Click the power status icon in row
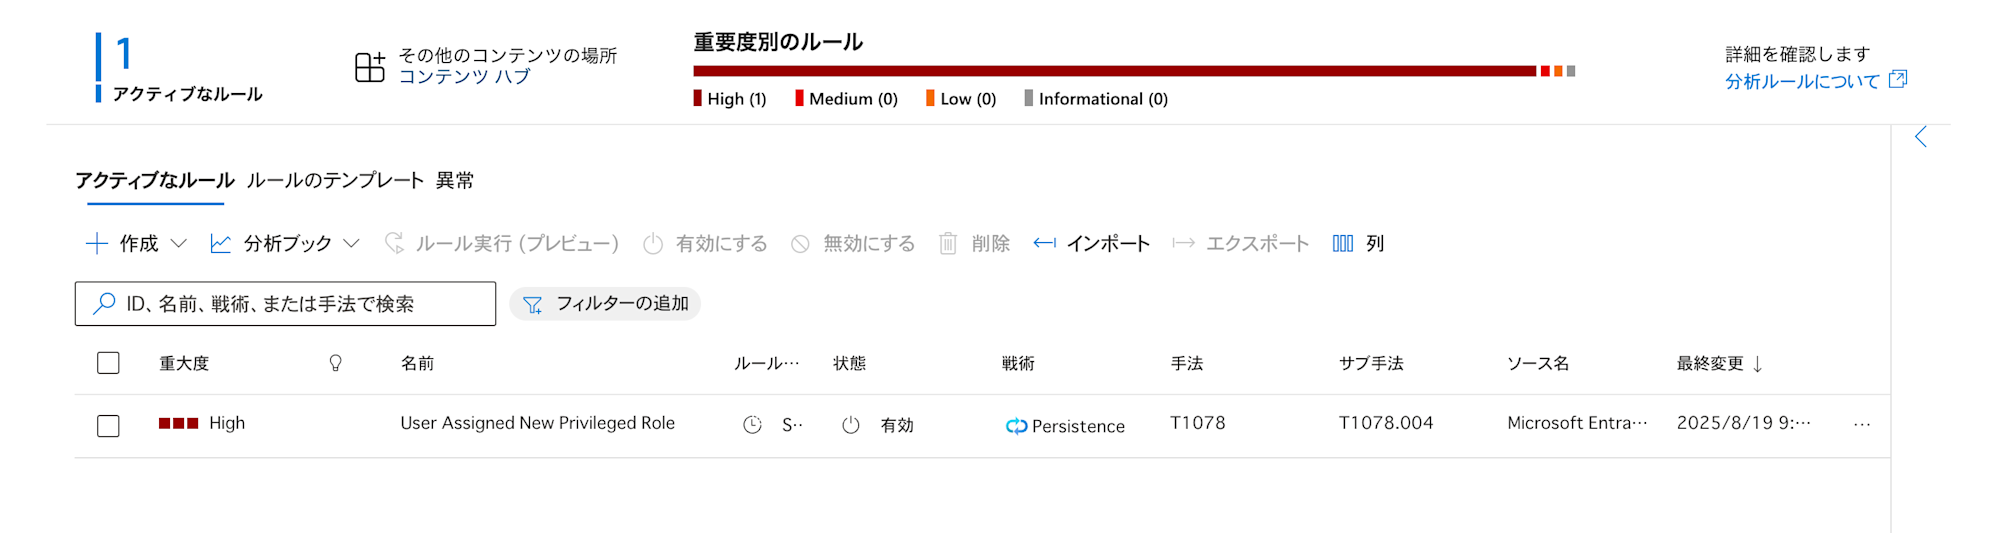The width and height of the screenshot is (2000, 533). click(851, 425)
